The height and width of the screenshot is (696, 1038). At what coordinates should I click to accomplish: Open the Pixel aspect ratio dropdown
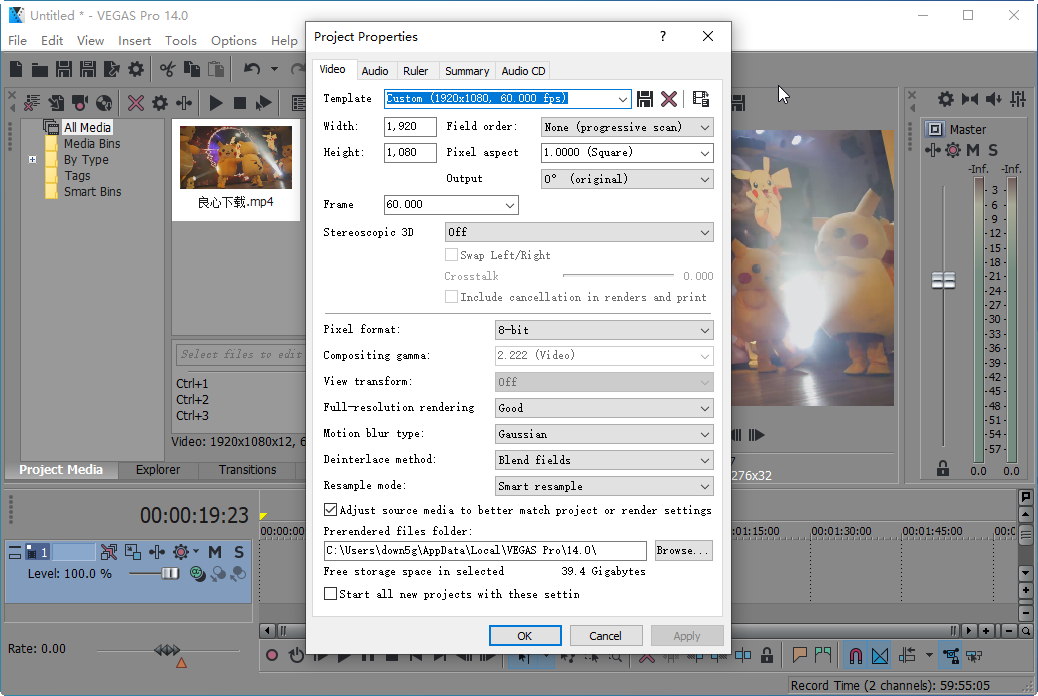coord(704,153)
